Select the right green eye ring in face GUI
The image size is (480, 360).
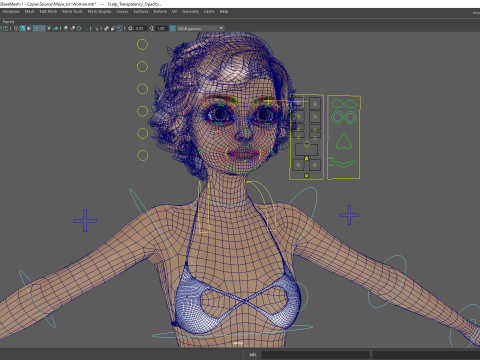pyautogui.click(x=350, y=117)
